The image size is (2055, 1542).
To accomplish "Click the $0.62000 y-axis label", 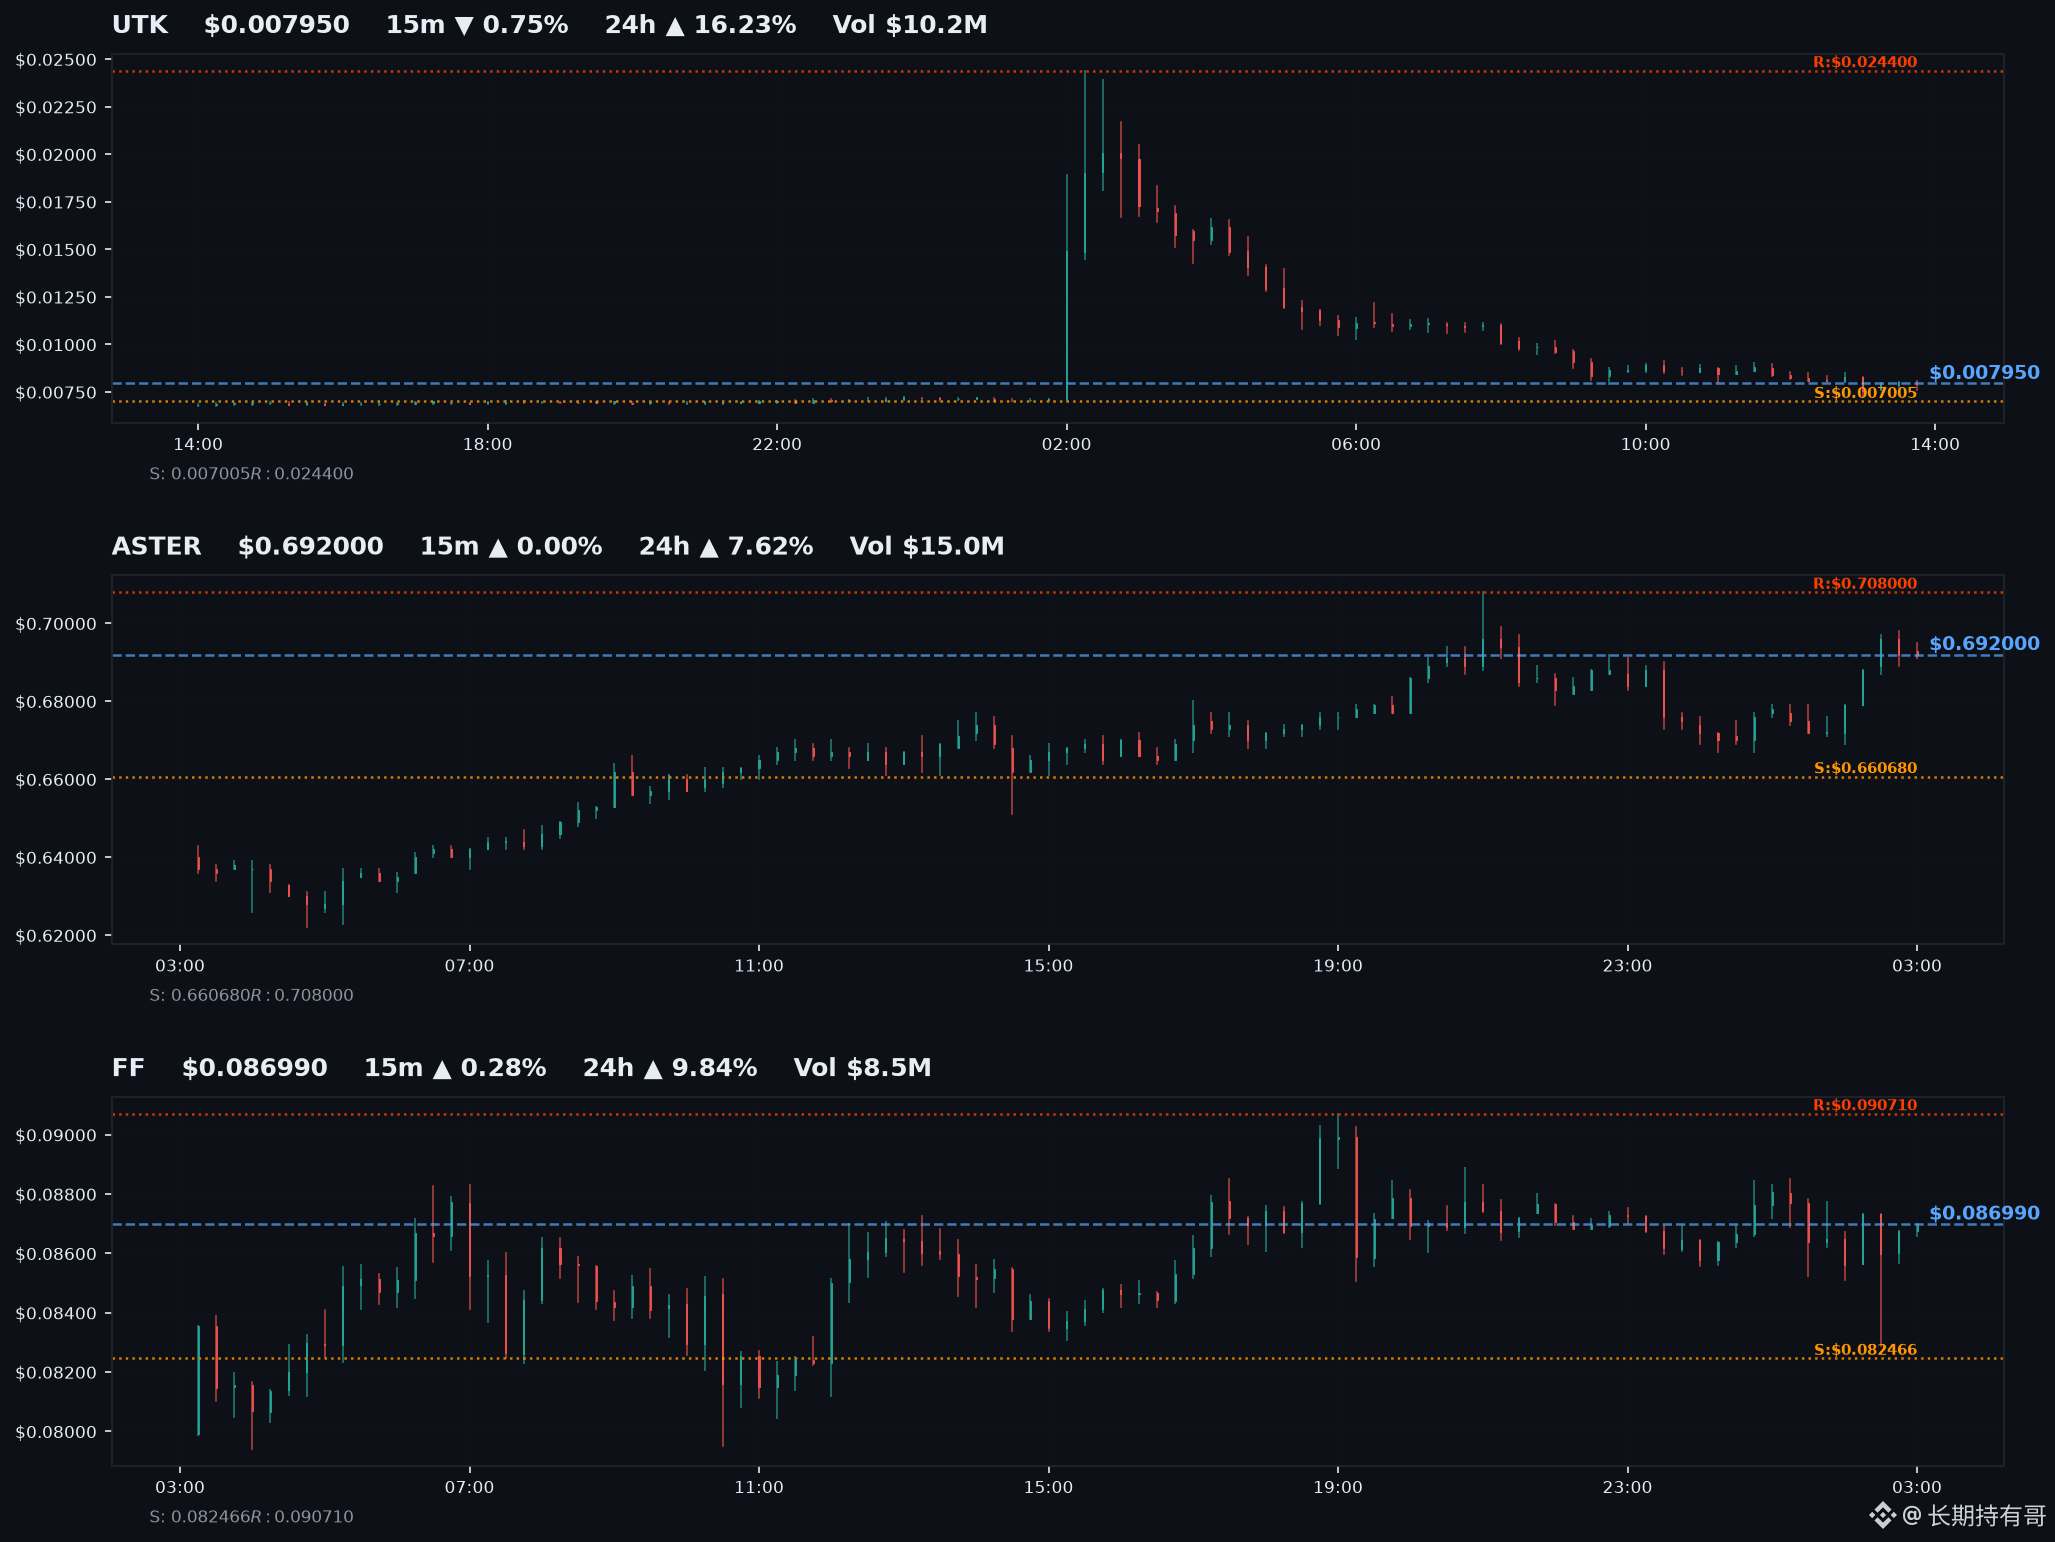I will [56, 936].
